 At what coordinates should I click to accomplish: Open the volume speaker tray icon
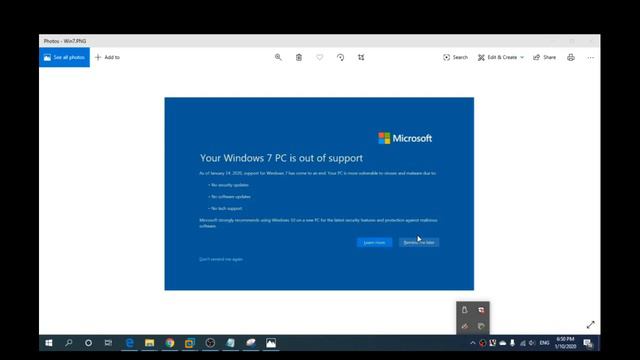(x=532, y=343)
